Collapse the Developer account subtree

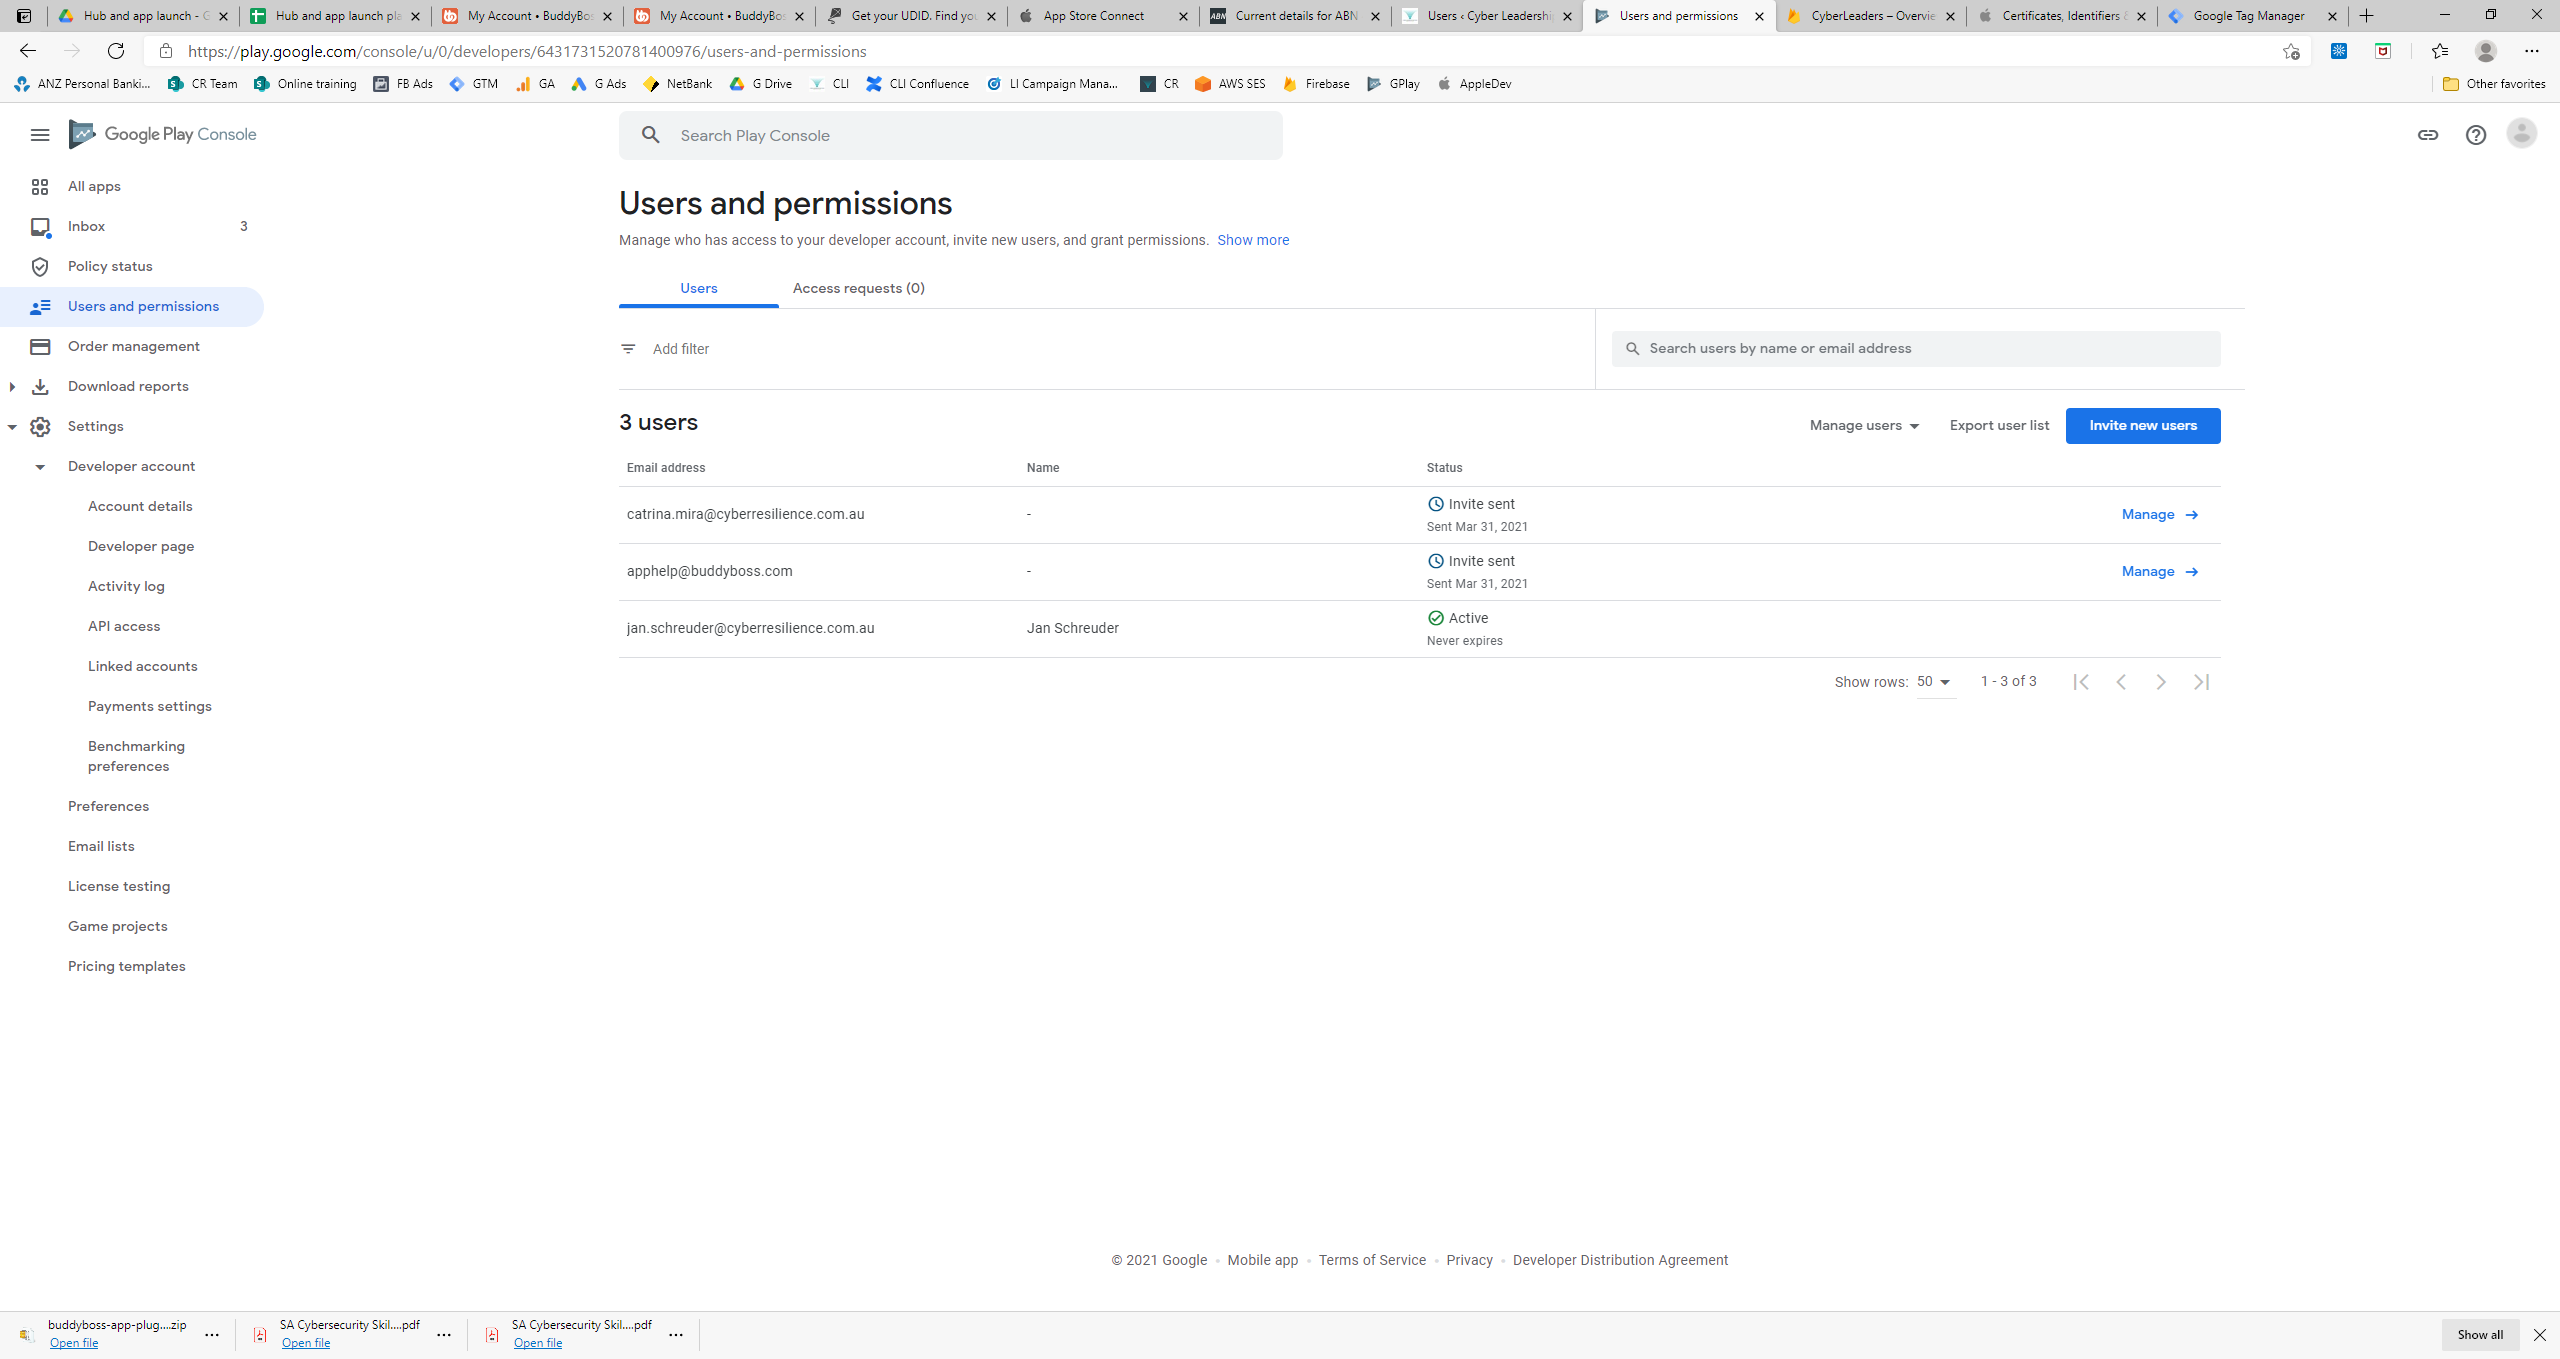click(x=40, y=467)
